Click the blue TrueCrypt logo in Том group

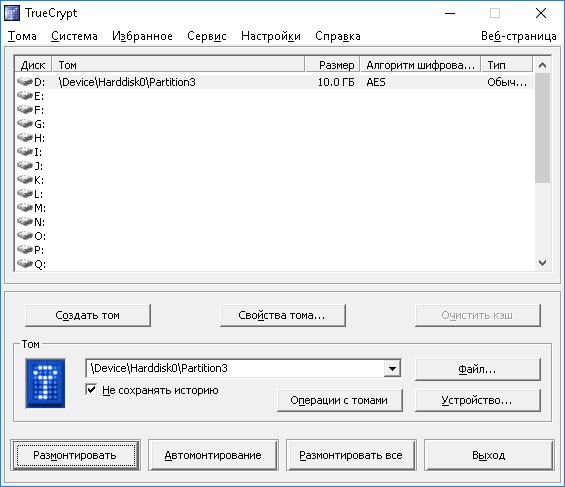pos(45,383)
